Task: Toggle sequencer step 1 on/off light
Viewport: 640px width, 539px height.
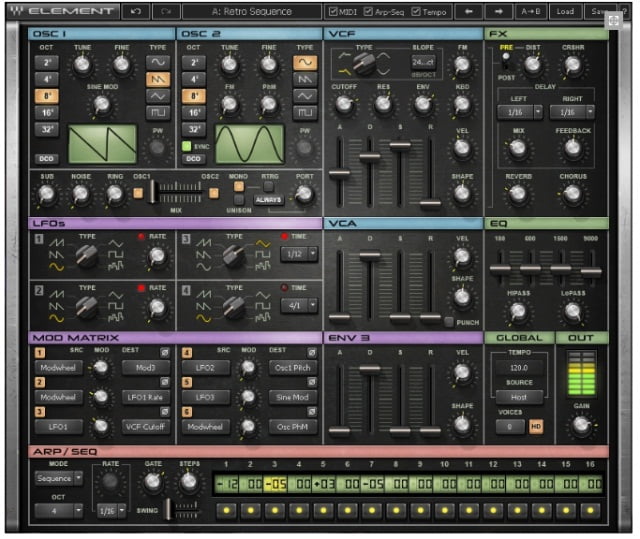Action: tap(227, 510)
